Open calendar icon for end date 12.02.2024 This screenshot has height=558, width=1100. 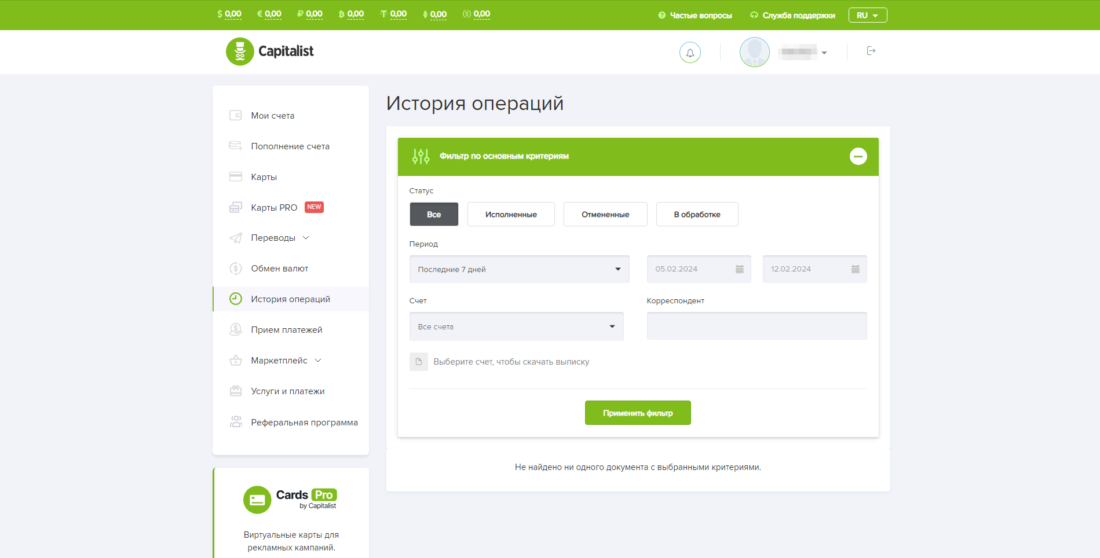pos(855,269)
